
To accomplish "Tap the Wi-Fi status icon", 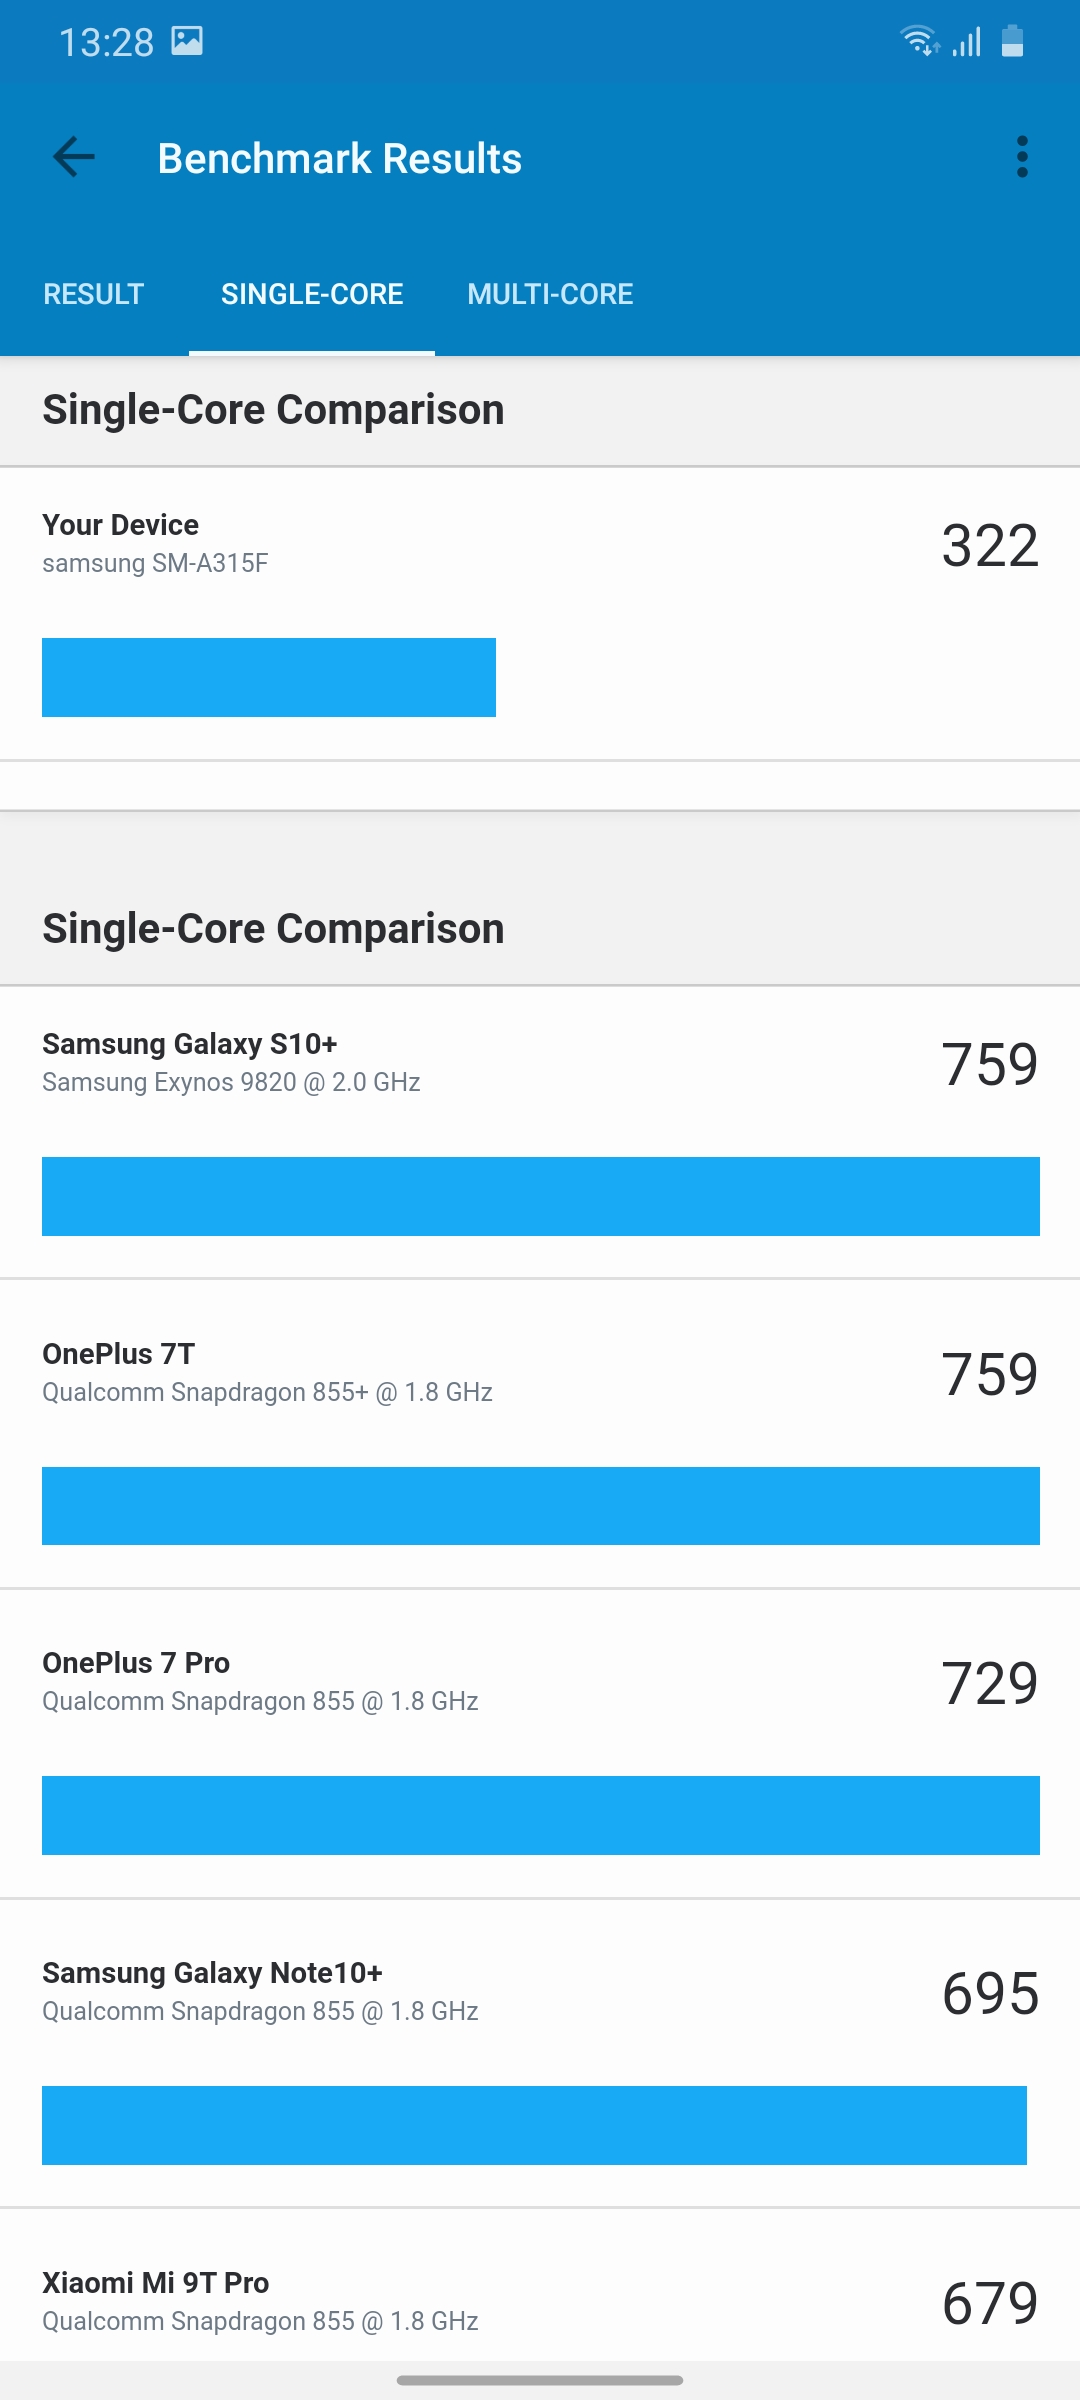I will [918, 41].
